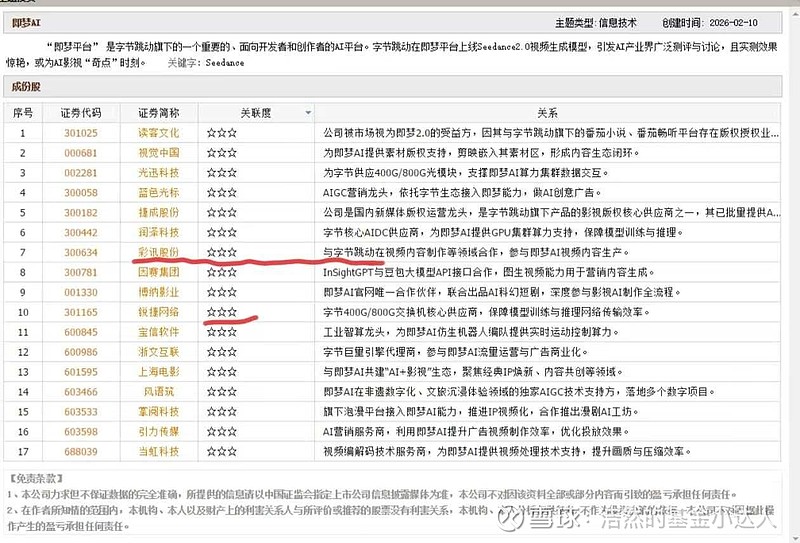Click the three-star rating for 当虹科技
The height and width of the screenshot is (543, 800).
pos(222,452)
